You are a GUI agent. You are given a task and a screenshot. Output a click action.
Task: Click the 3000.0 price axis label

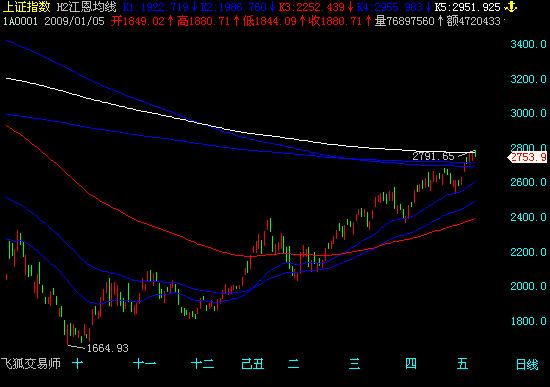click(528, 113)
